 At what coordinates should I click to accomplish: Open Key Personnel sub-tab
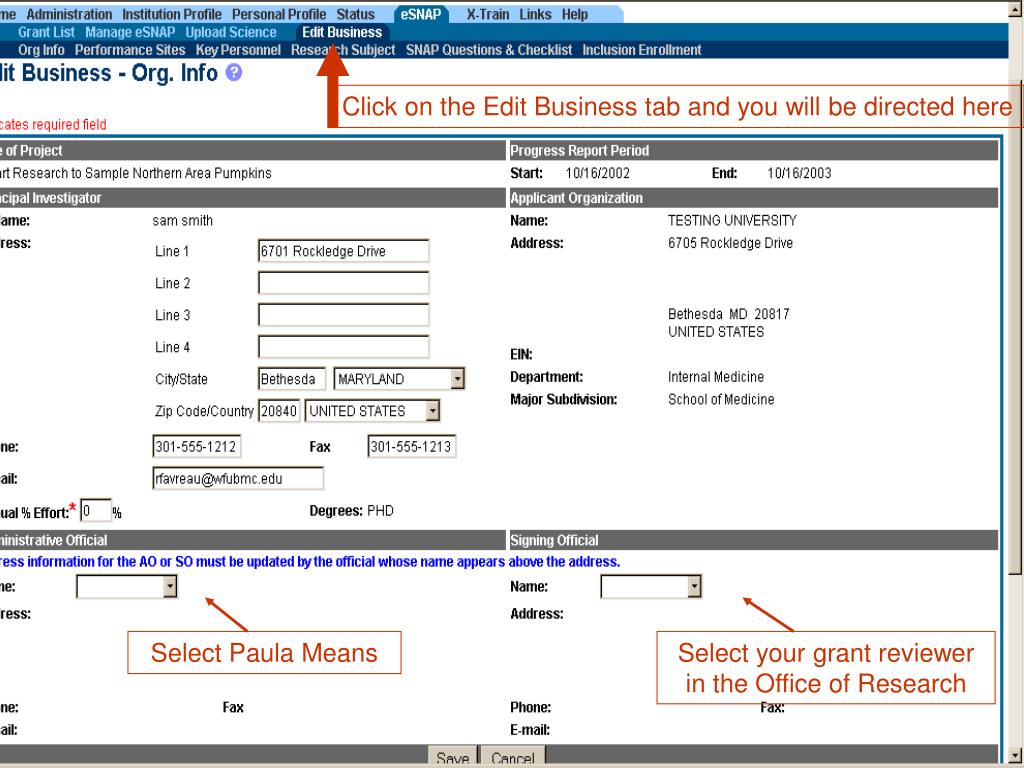click(x=238, y=50)
